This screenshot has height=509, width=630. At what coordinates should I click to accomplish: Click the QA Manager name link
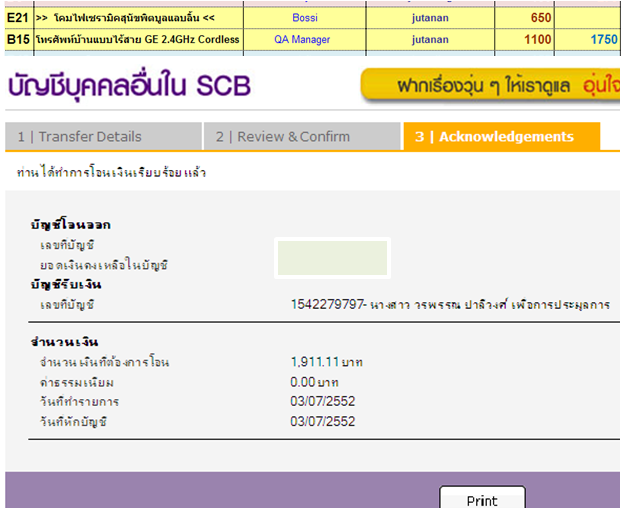point(302,39)
